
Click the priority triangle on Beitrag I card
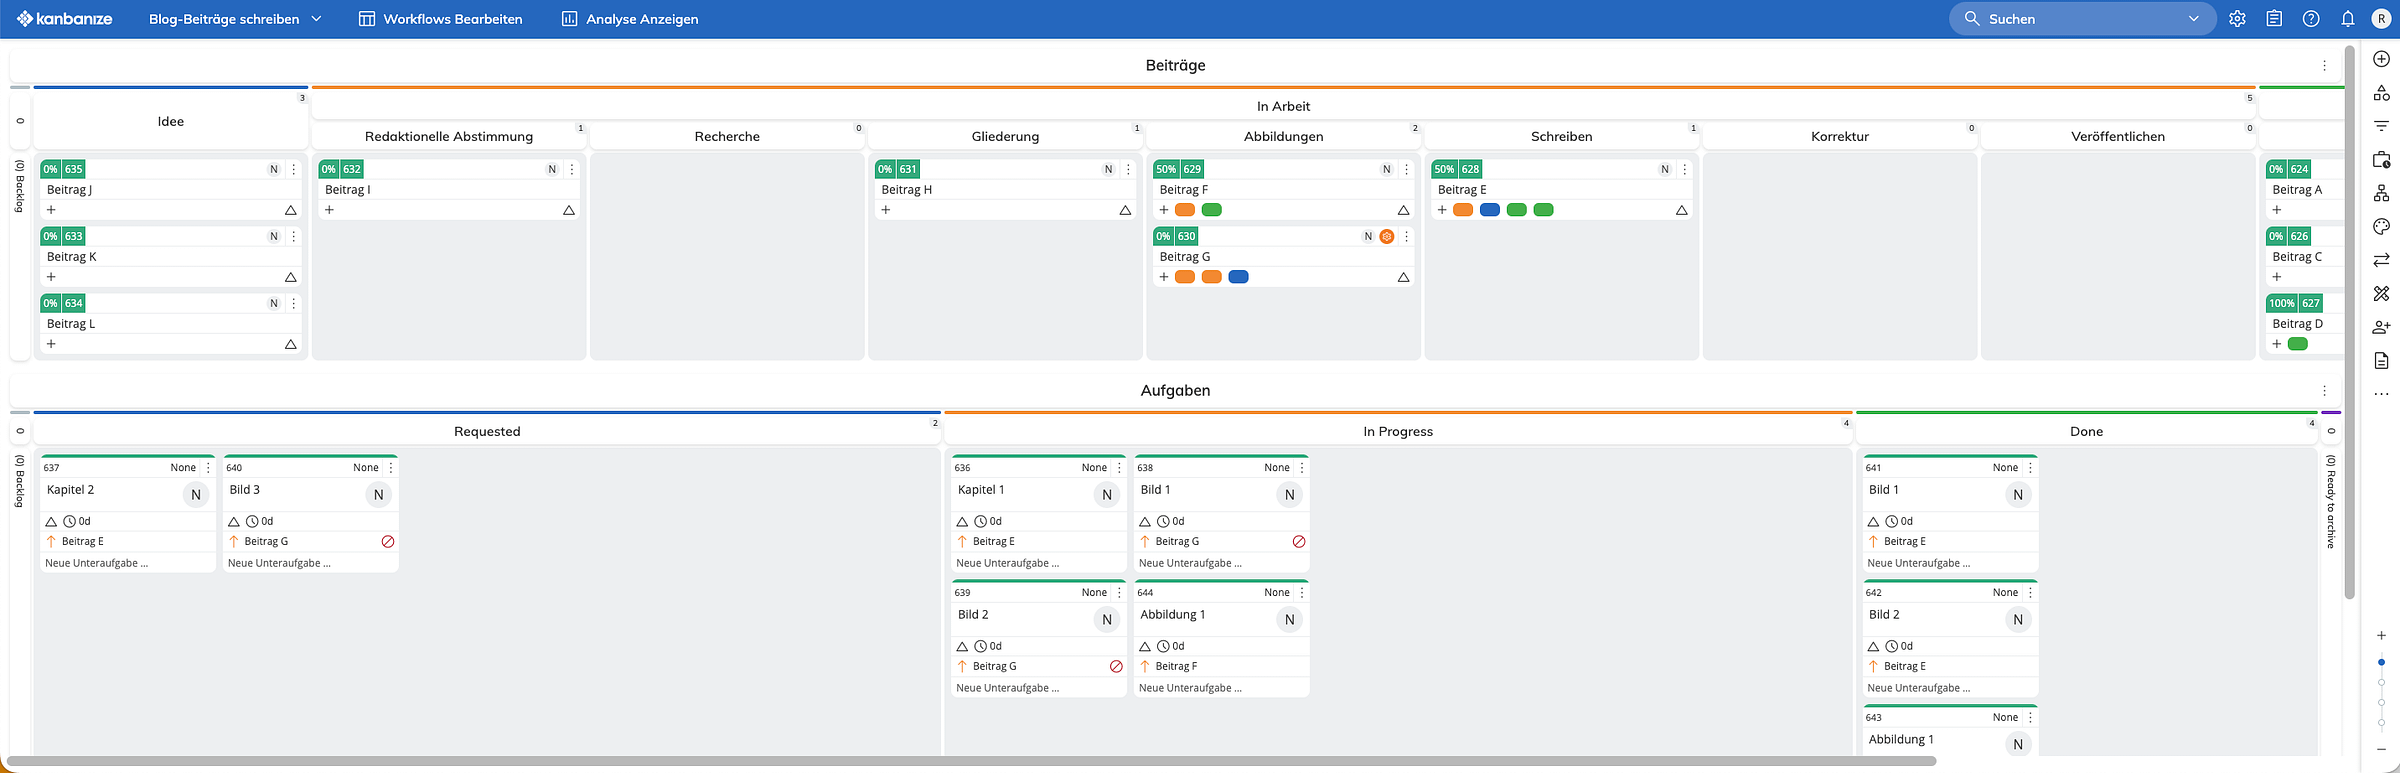[569, 210]
